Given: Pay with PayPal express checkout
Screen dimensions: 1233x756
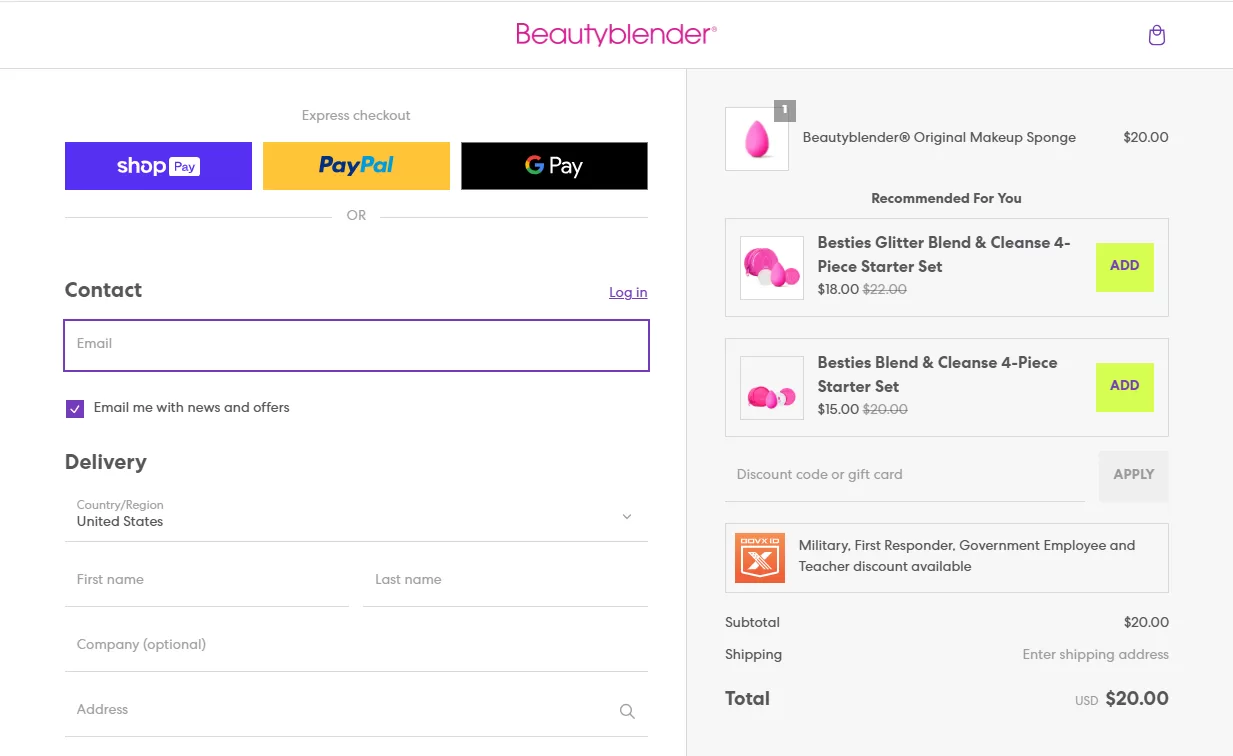Looking at the screenshot, I should pos(356,166).
